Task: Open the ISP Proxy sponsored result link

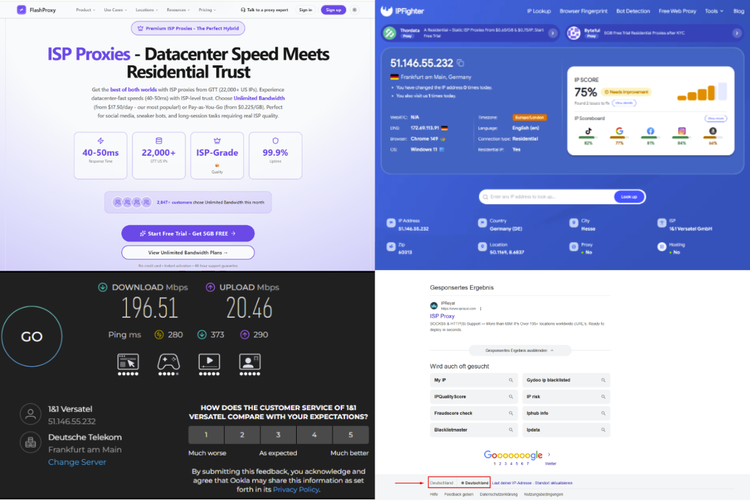Action: coord(442,316)
